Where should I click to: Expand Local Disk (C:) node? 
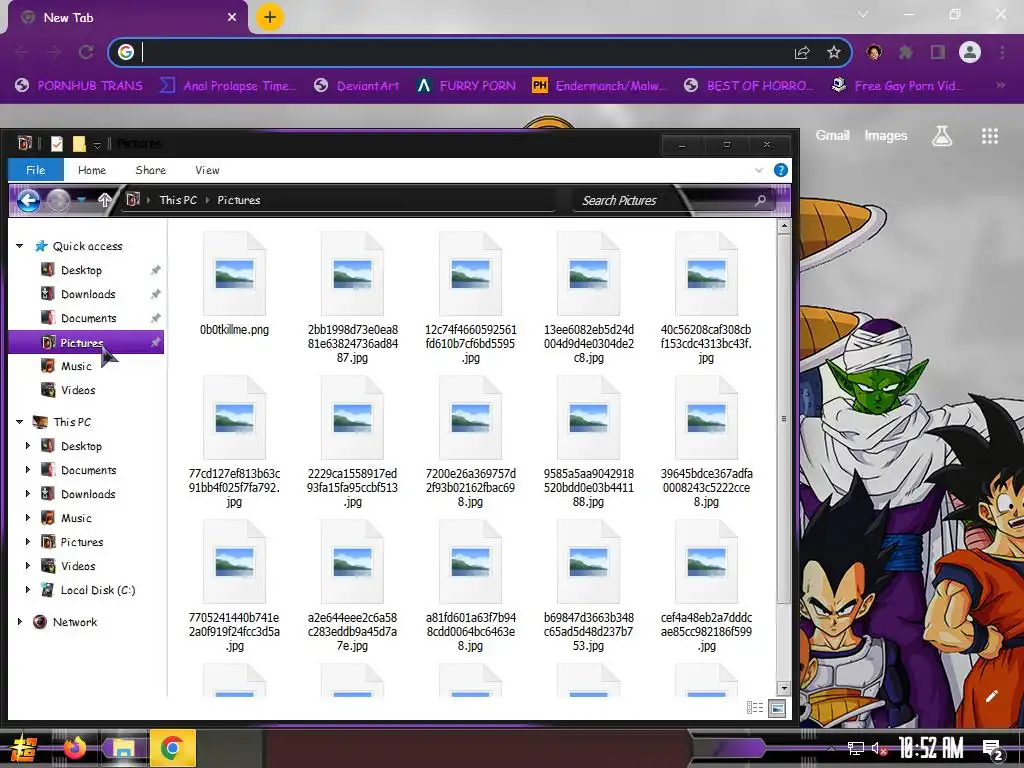[27, 590]
